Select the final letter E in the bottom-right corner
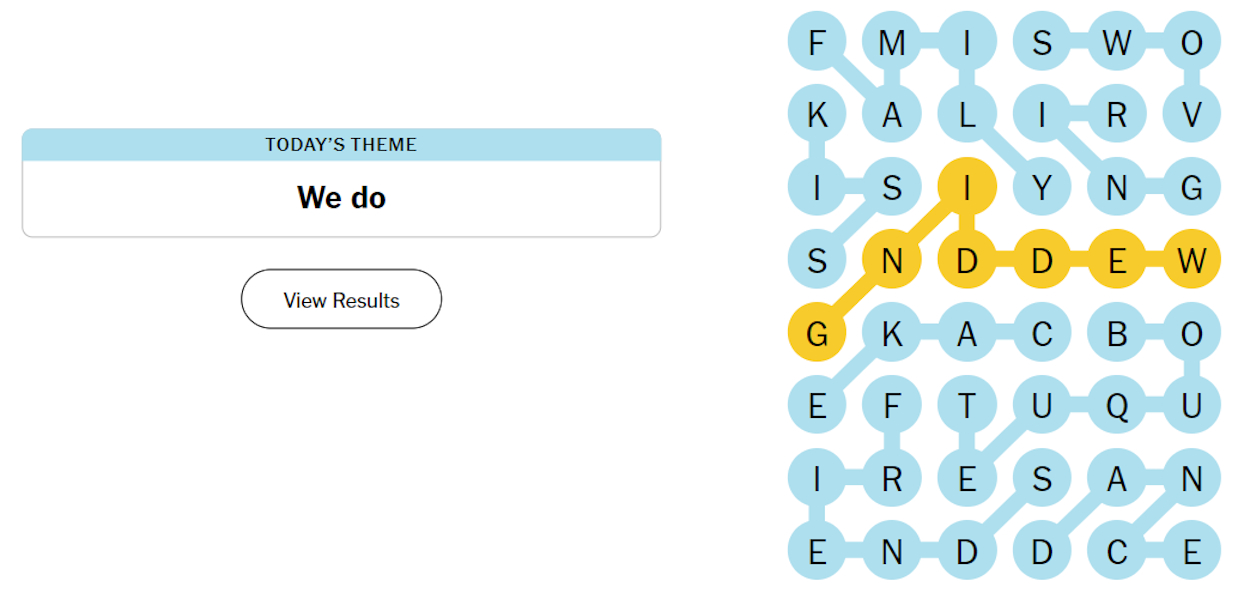This screenshot has width=1250, height=599. (1192, 551)
